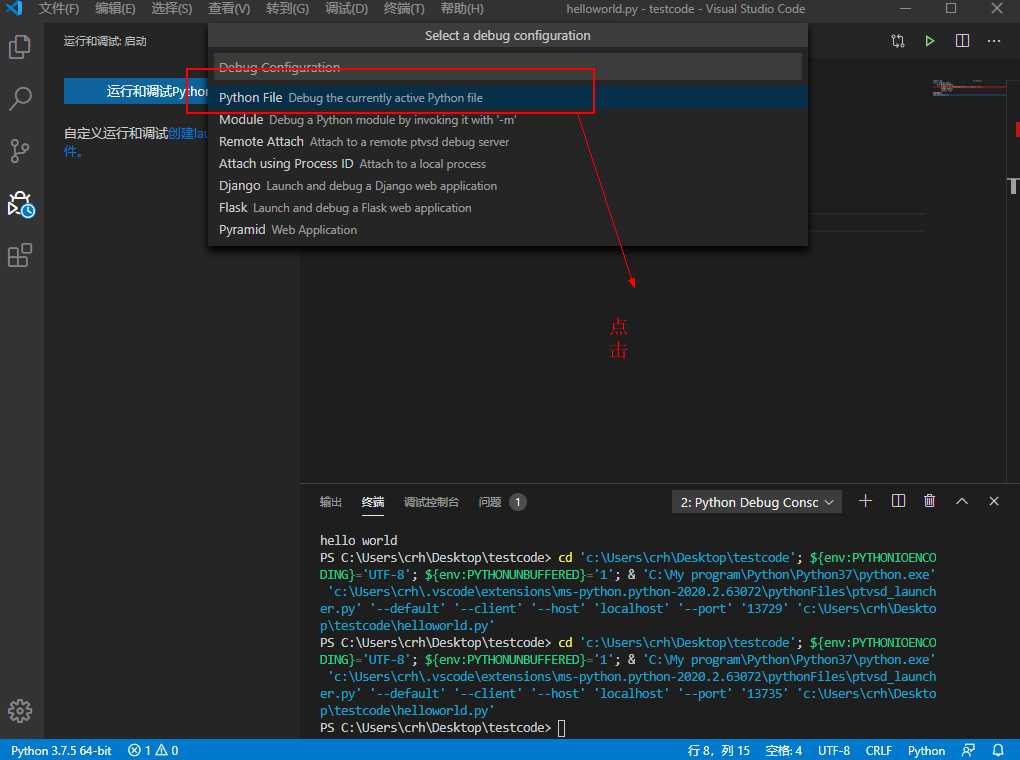Open the 文件(F) menu
The image size is (1020, 760).
tap(59, 8)
